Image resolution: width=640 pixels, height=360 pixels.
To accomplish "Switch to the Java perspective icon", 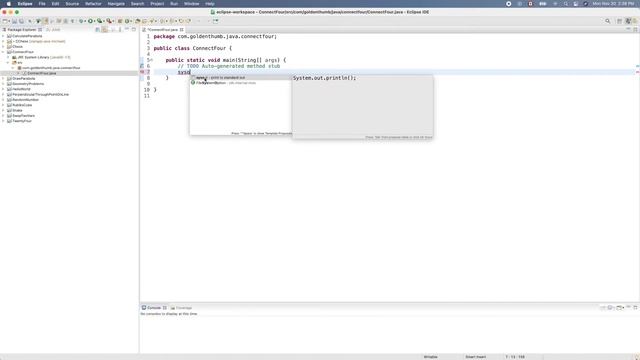I will point(628,21).
